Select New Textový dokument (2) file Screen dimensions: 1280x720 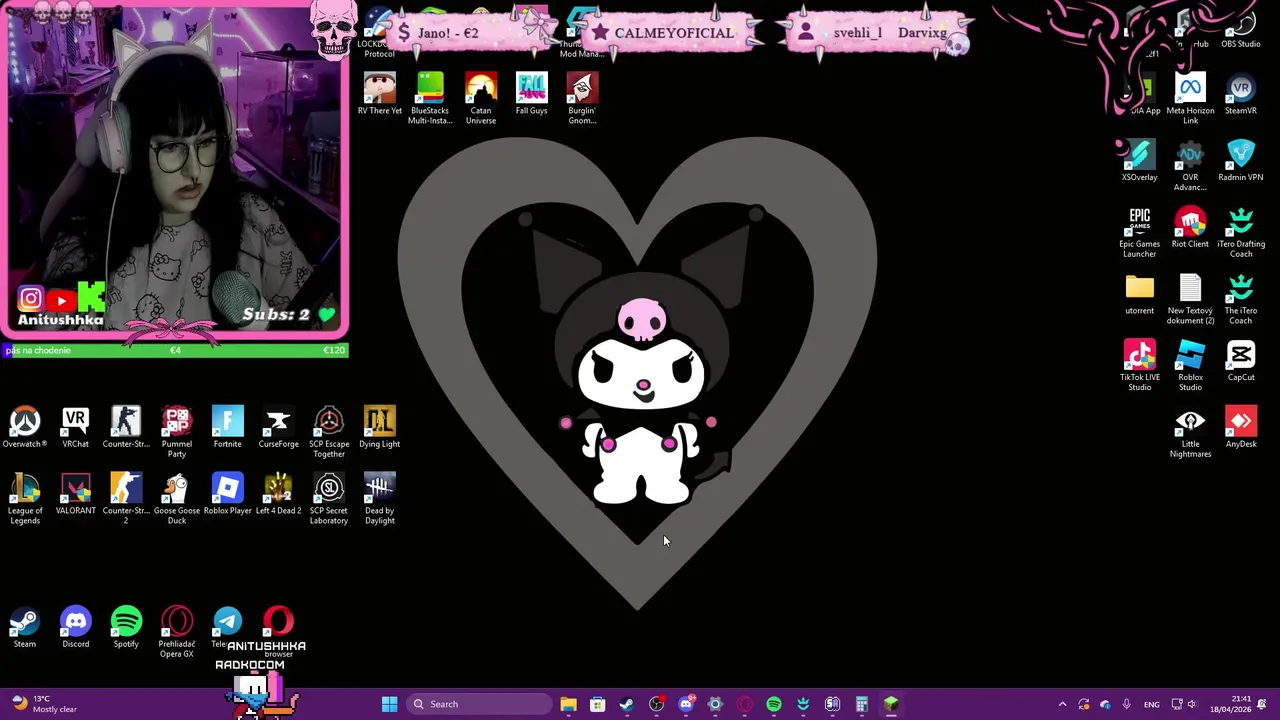click(x=1190, y=299)
